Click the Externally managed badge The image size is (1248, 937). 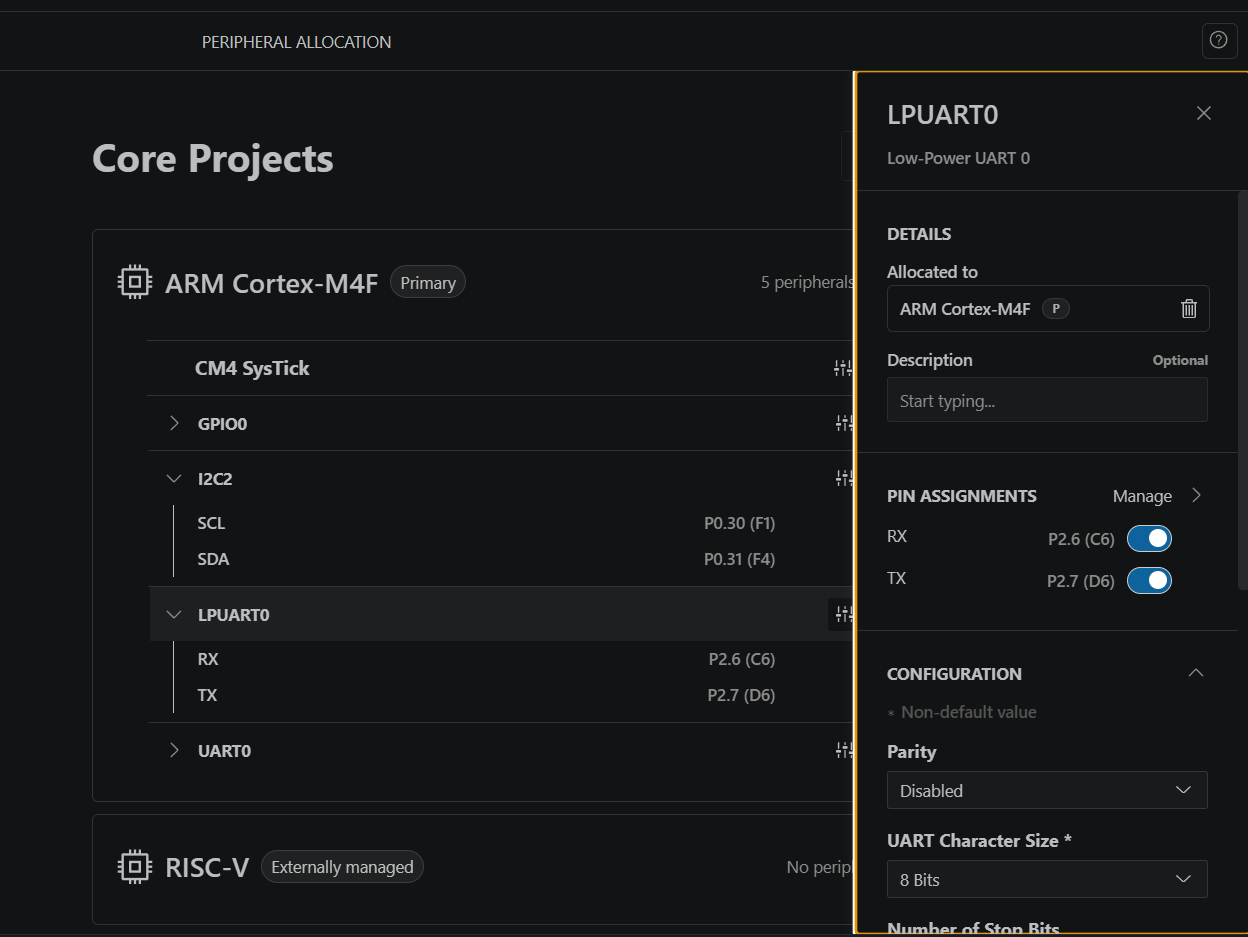pos(342,867)
